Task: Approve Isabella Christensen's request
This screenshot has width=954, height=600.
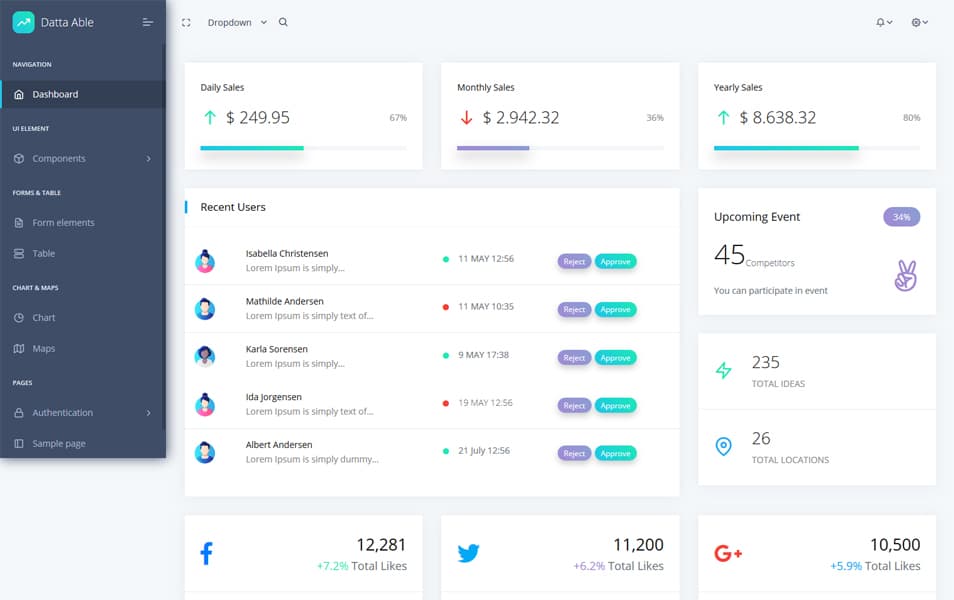Action: click(x=615, y=261)
